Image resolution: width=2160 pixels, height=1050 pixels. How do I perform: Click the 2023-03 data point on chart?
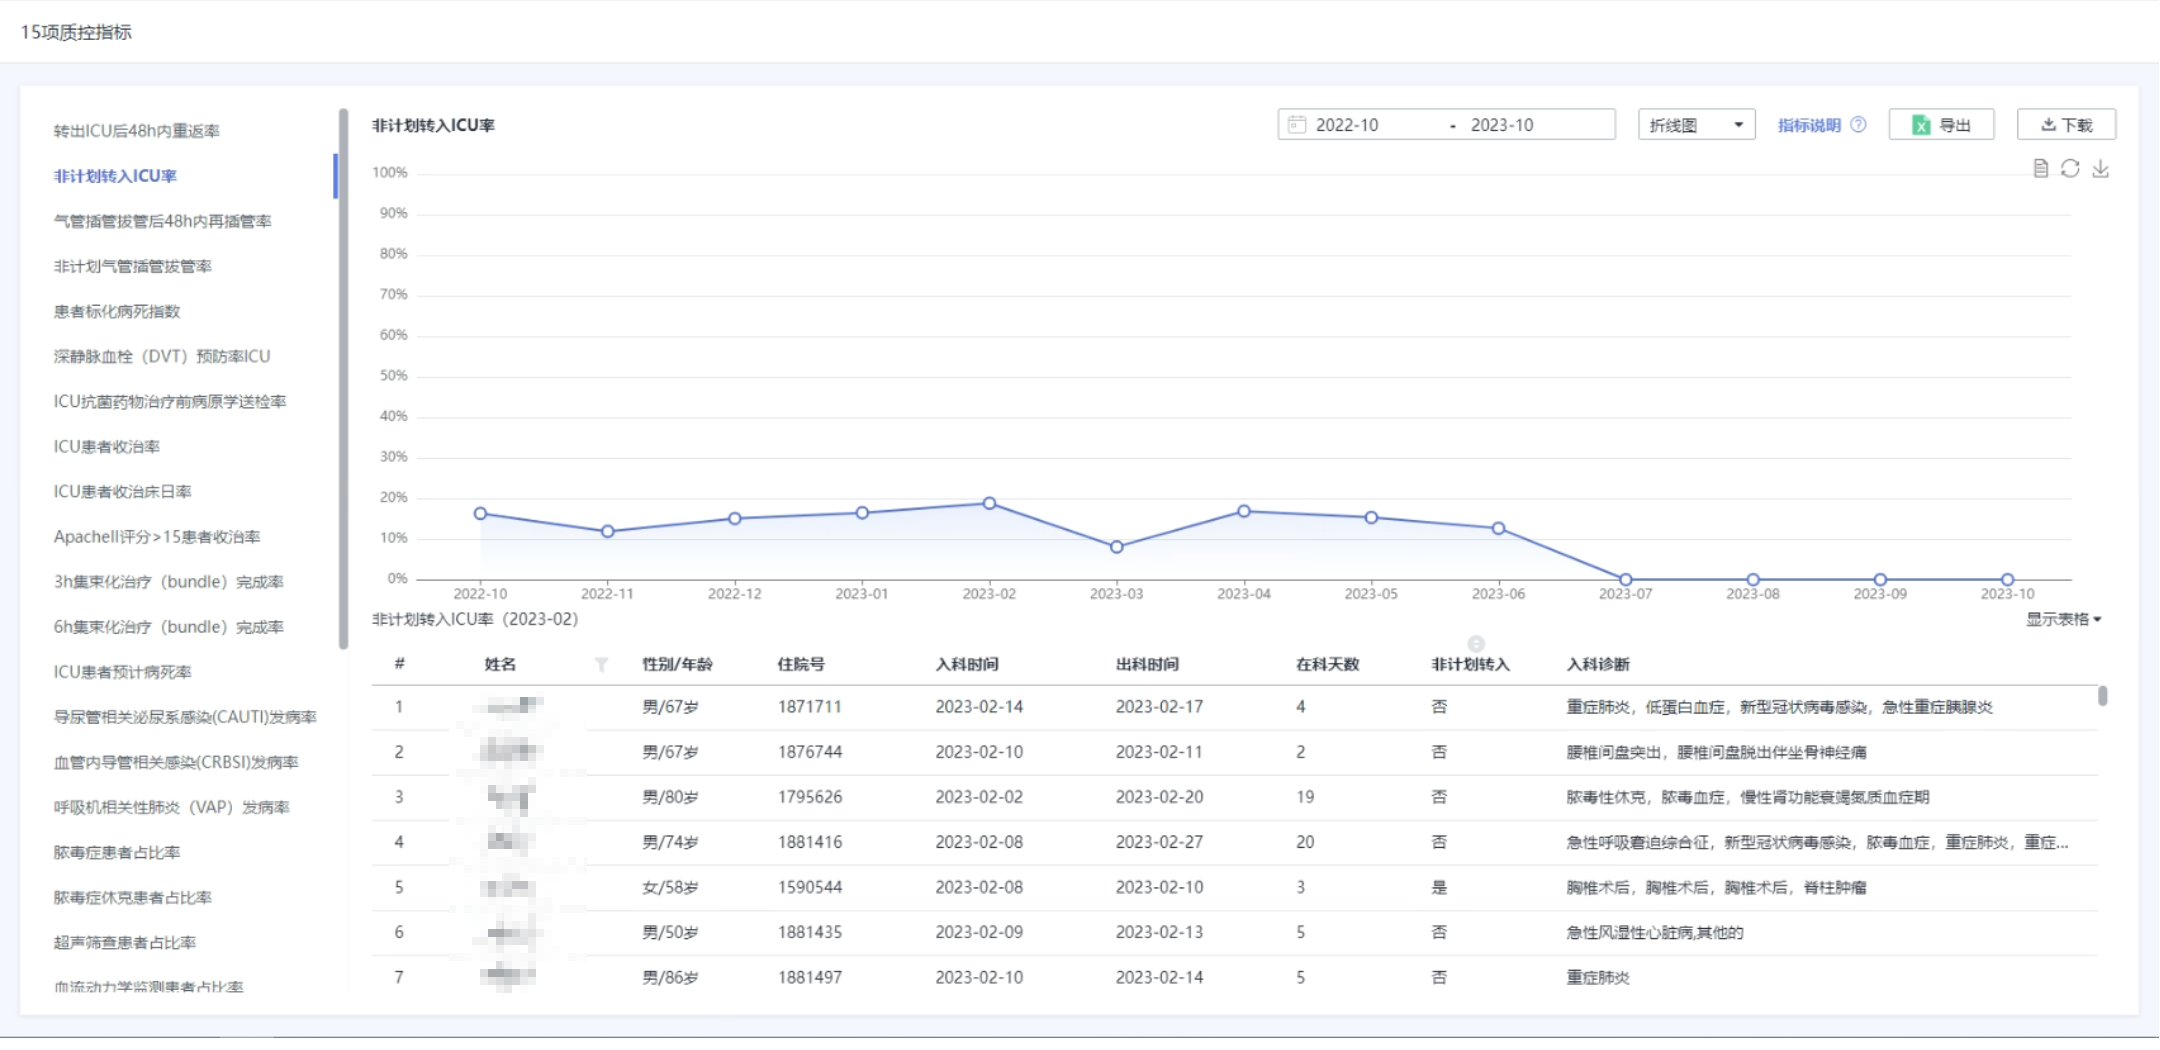(x=1117, y=546)
